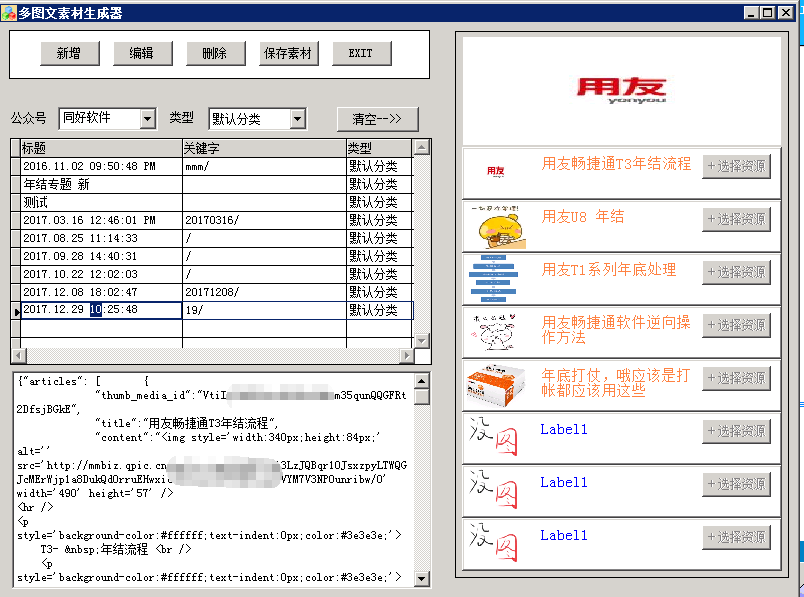Click table's horizontal scrollbar left arrow
The image size is (804, 597).
click(19, 355)
